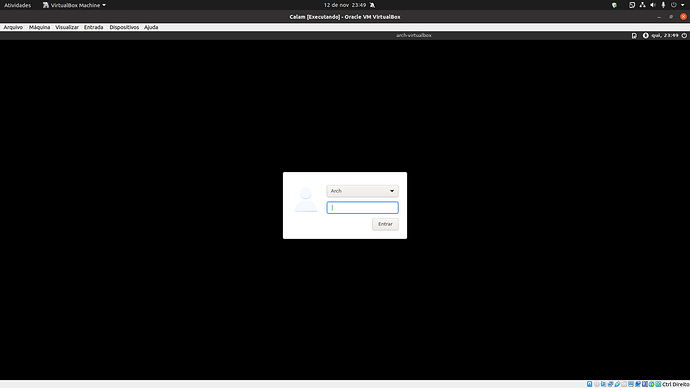Viewport: 690px width, 388px height.
Task: Expand the Arch user dropdown
Action: point(362,191)
